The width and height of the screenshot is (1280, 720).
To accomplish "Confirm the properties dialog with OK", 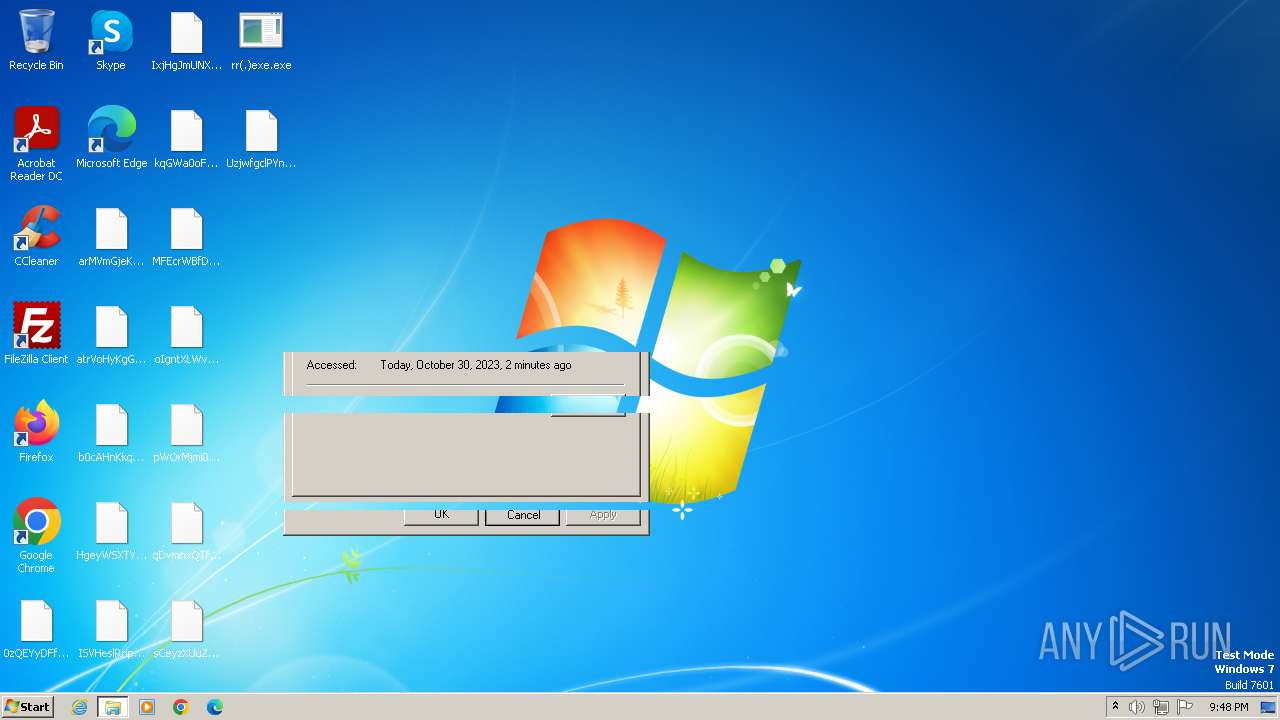I will coord(441,515).
